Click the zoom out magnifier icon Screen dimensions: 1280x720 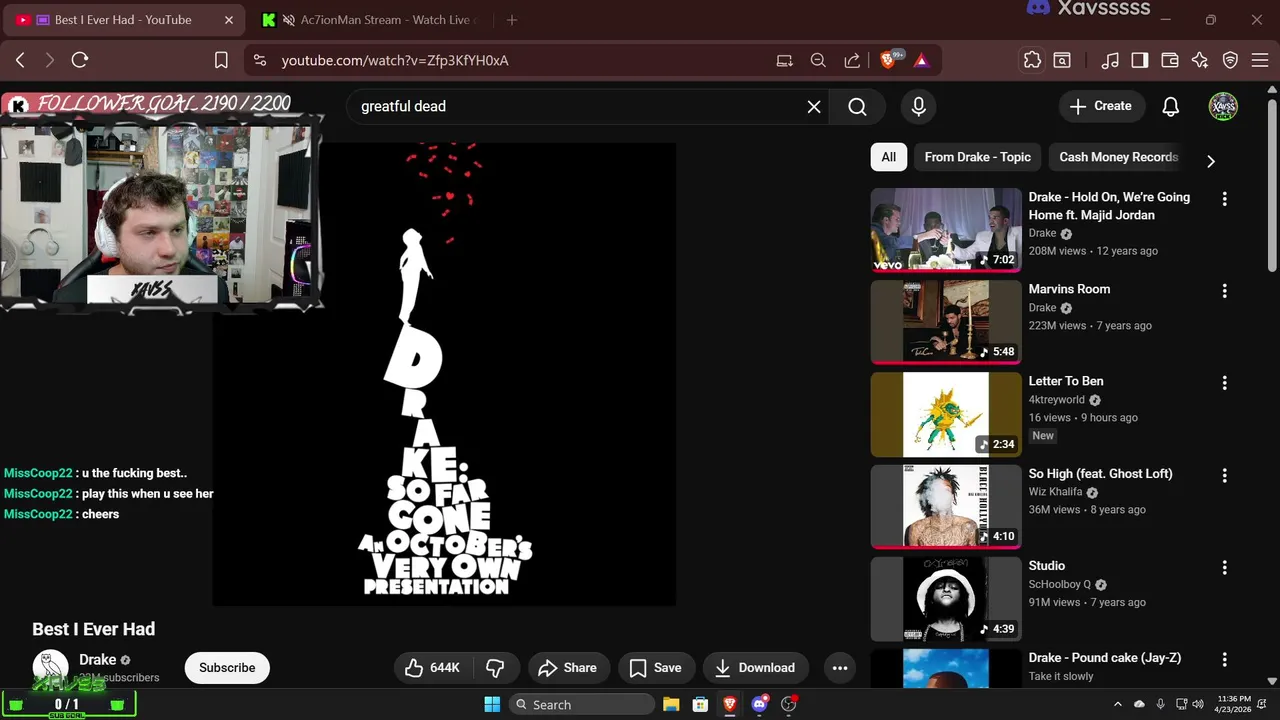pyautogui.click(x=818, y=60)
